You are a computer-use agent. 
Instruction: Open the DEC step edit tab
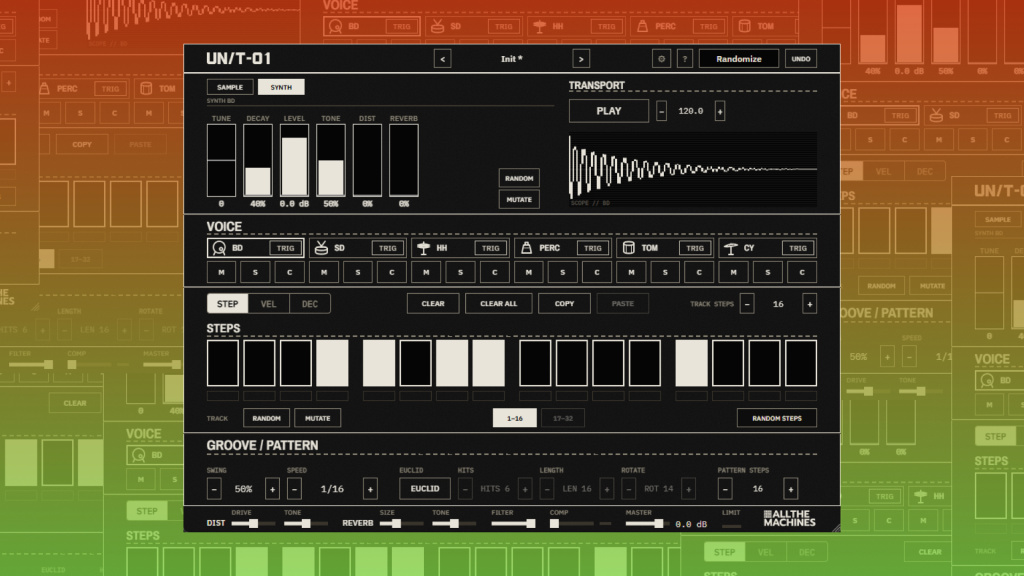310,304
